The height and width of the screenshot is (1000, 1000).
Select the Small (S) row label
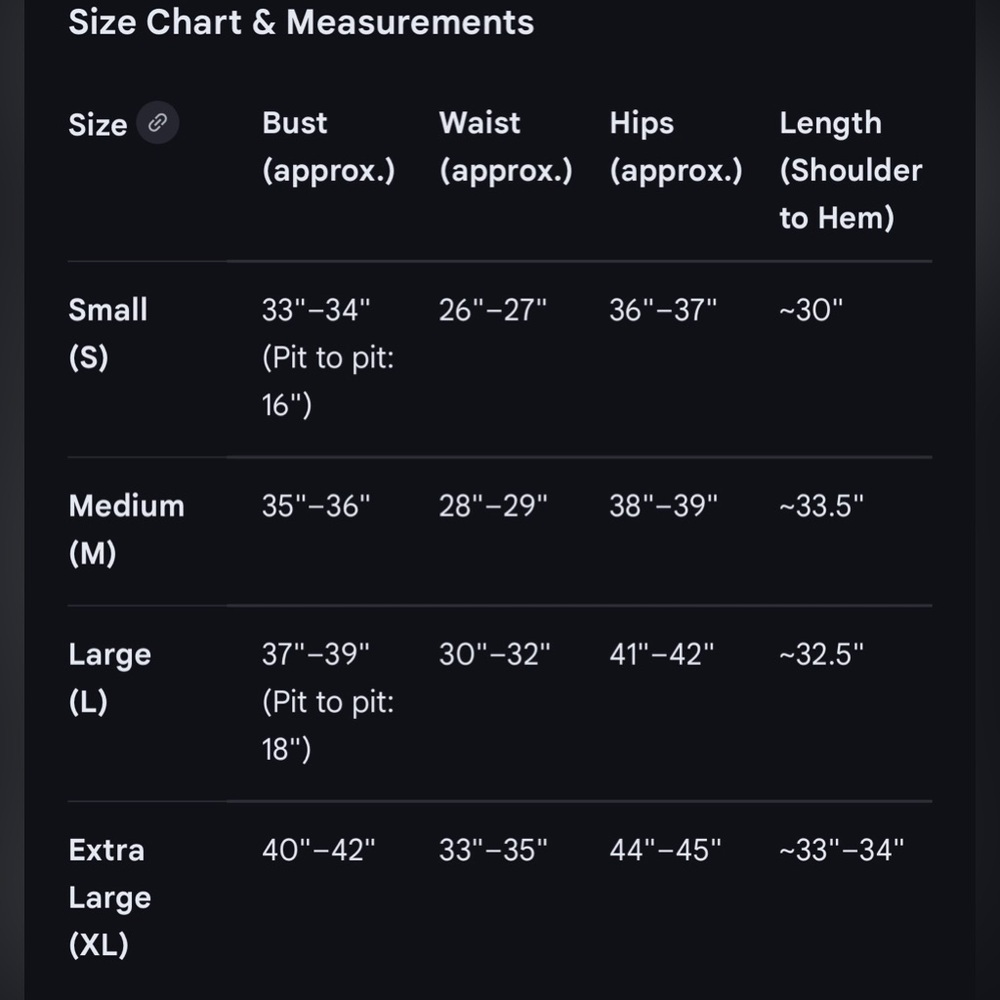(x=108, y=334)
